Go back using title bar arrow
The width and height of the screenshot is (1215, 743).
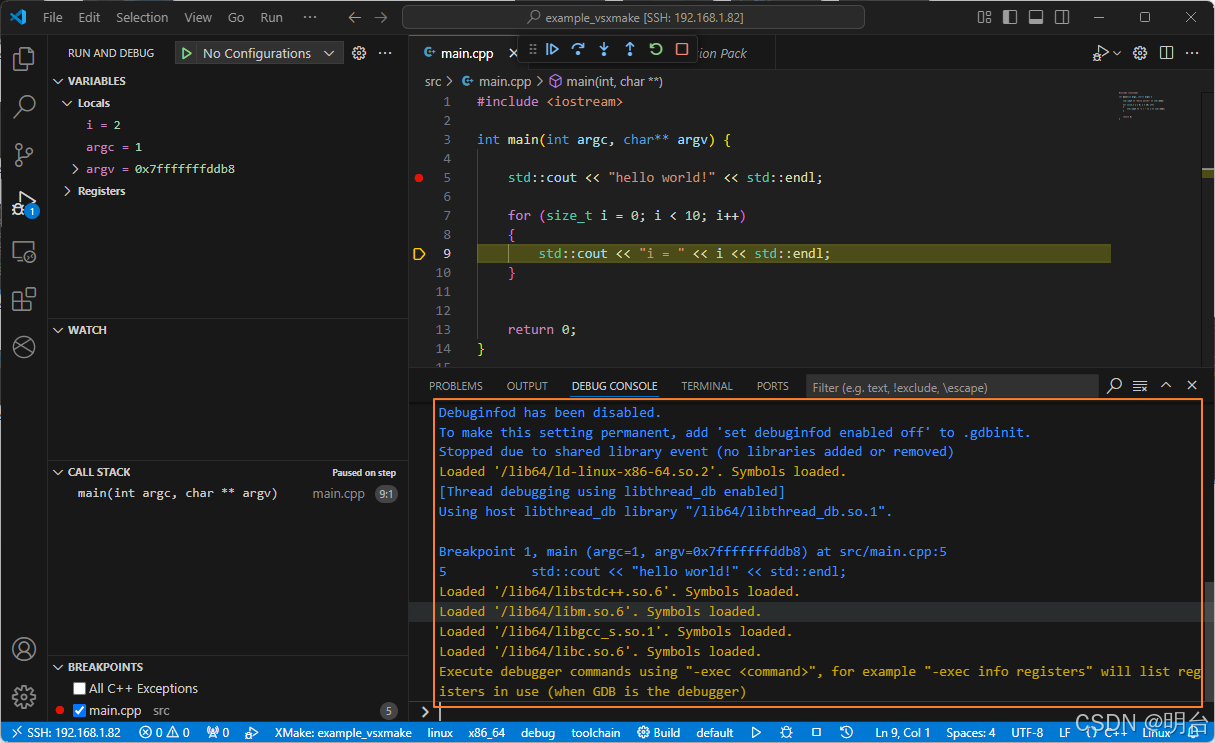point(355,18)
